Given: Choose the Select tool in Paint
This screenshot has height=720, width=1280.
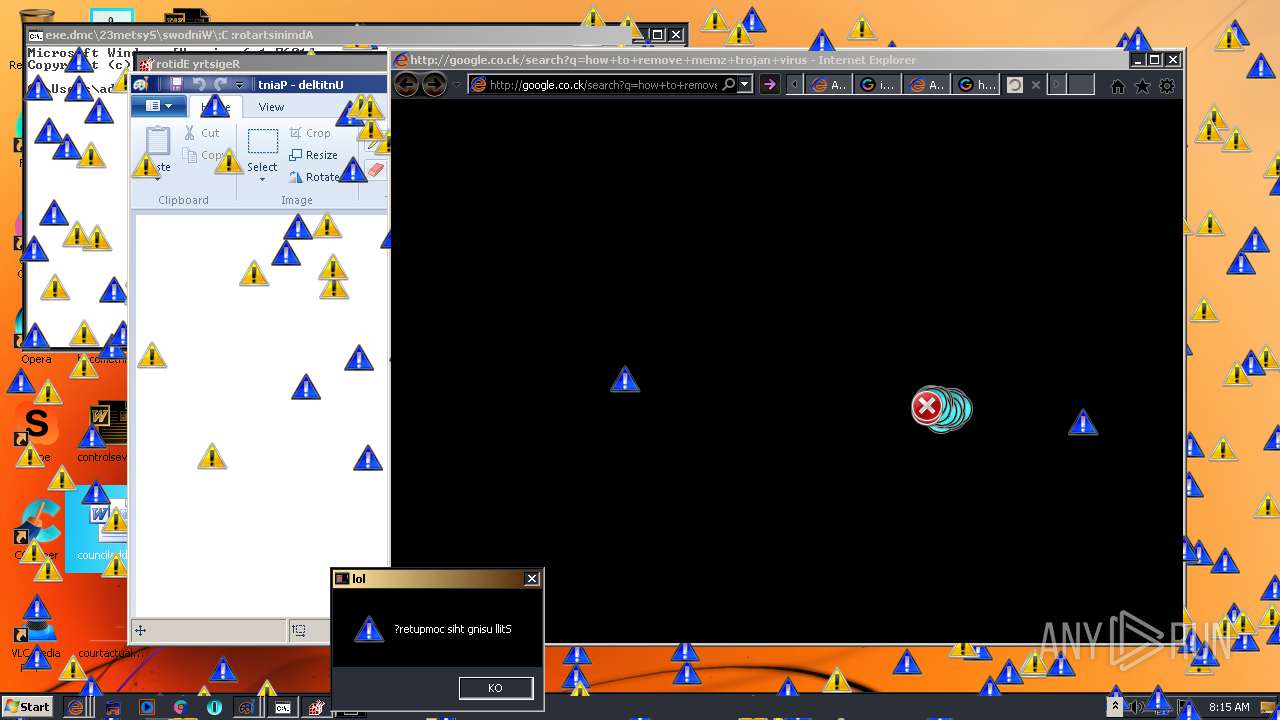Looking at the screenshot, I should tap(262, 149).
